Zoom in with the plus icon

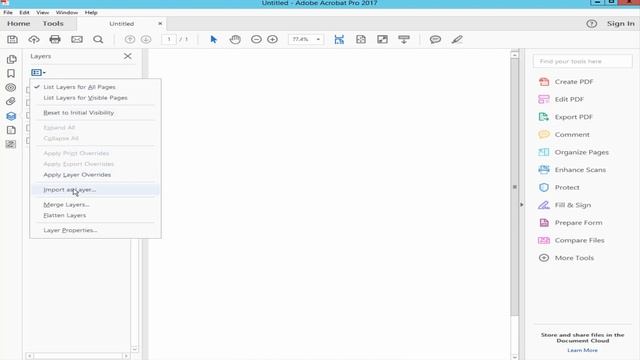tap(272, 39)
